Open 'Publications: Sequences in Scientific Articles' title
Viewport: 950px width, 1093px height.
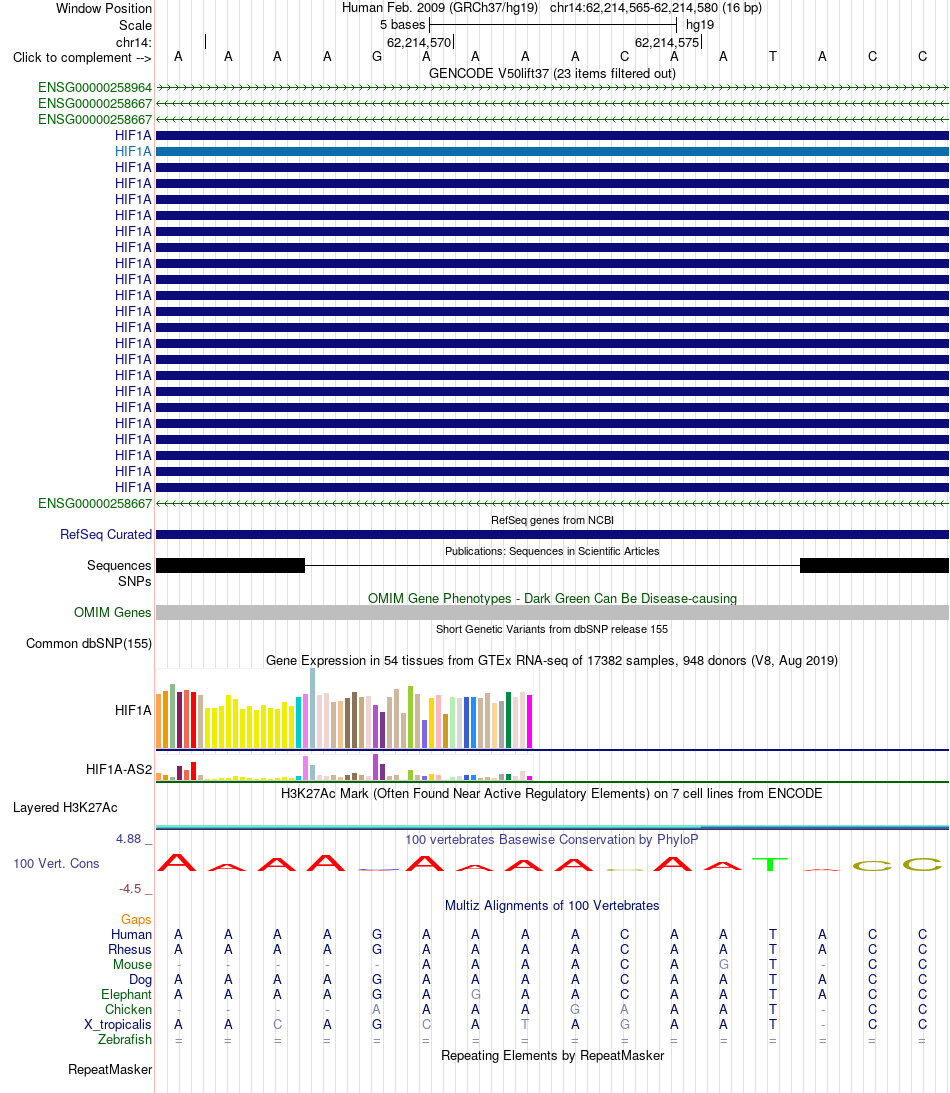click(x=552, y=551)
